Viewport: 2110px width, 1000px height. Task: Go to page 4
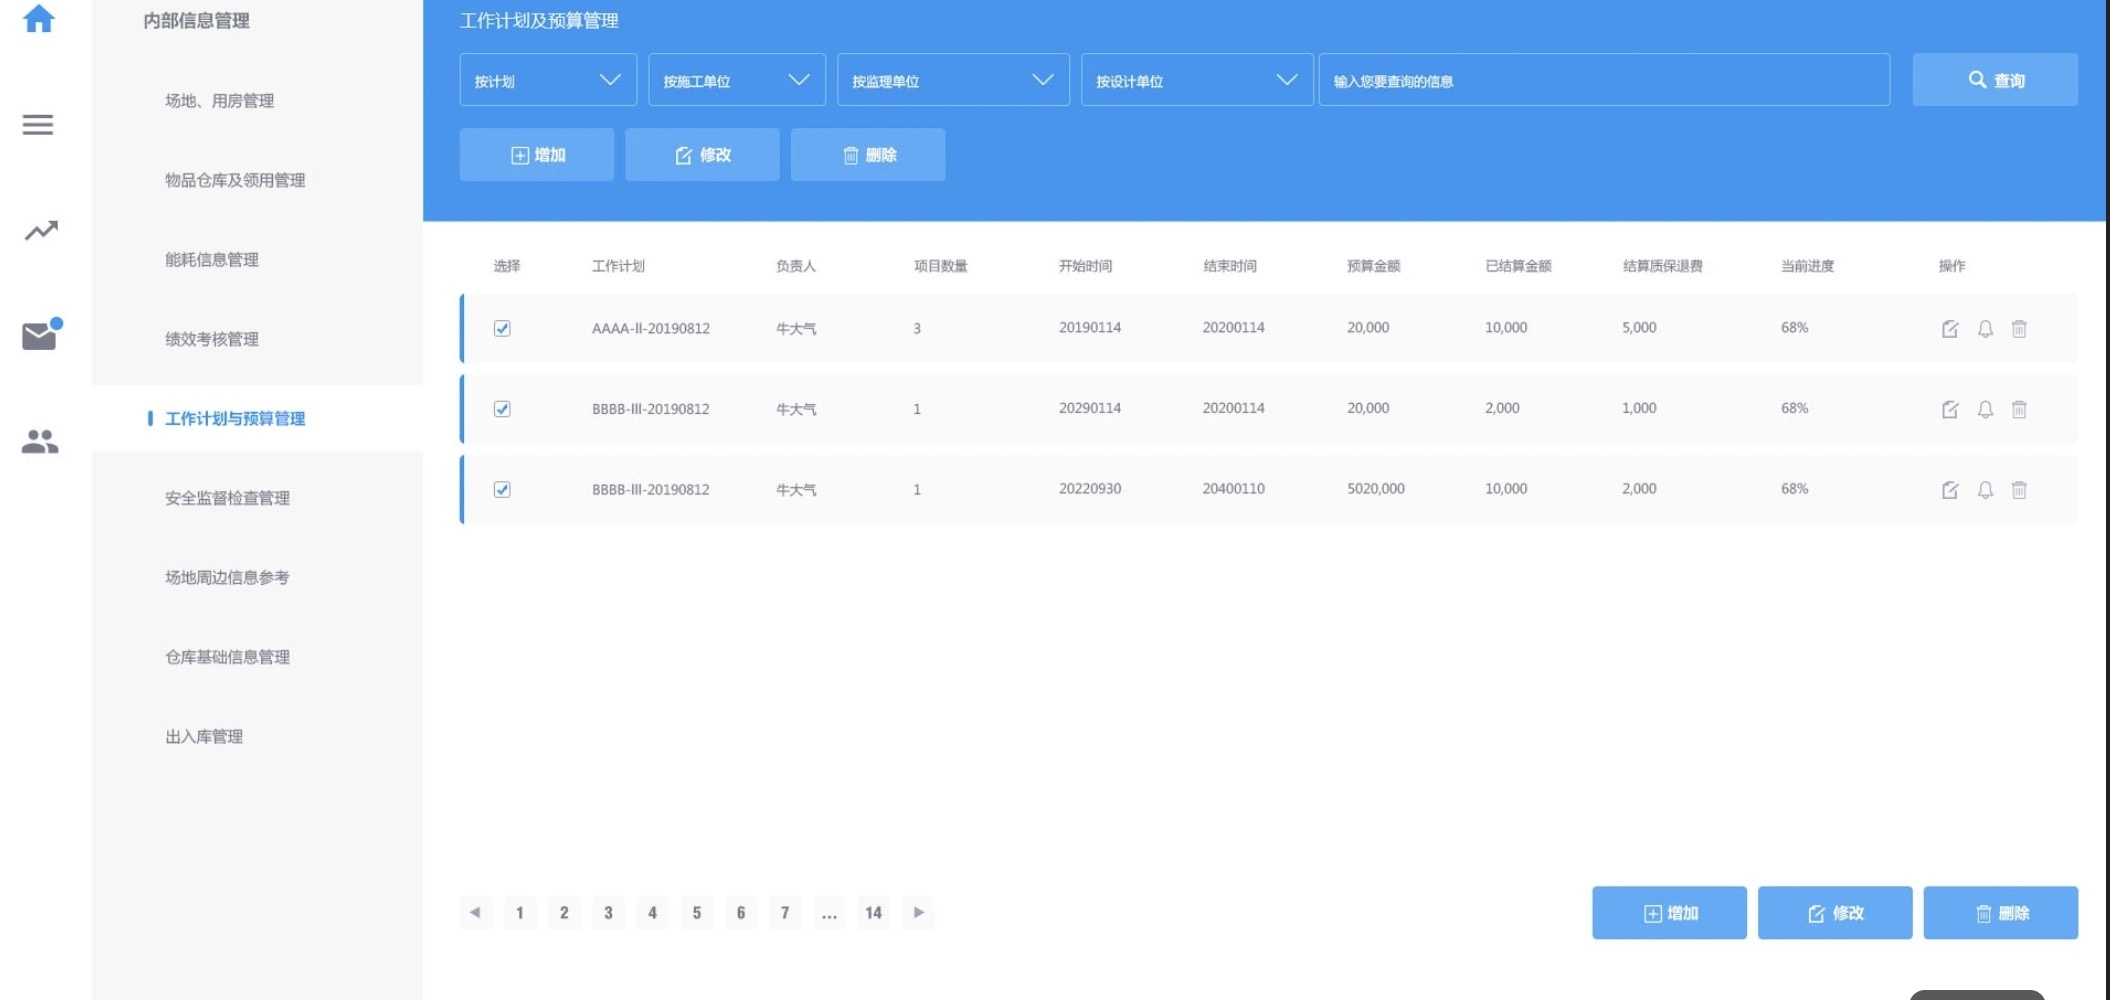point(652,913)
